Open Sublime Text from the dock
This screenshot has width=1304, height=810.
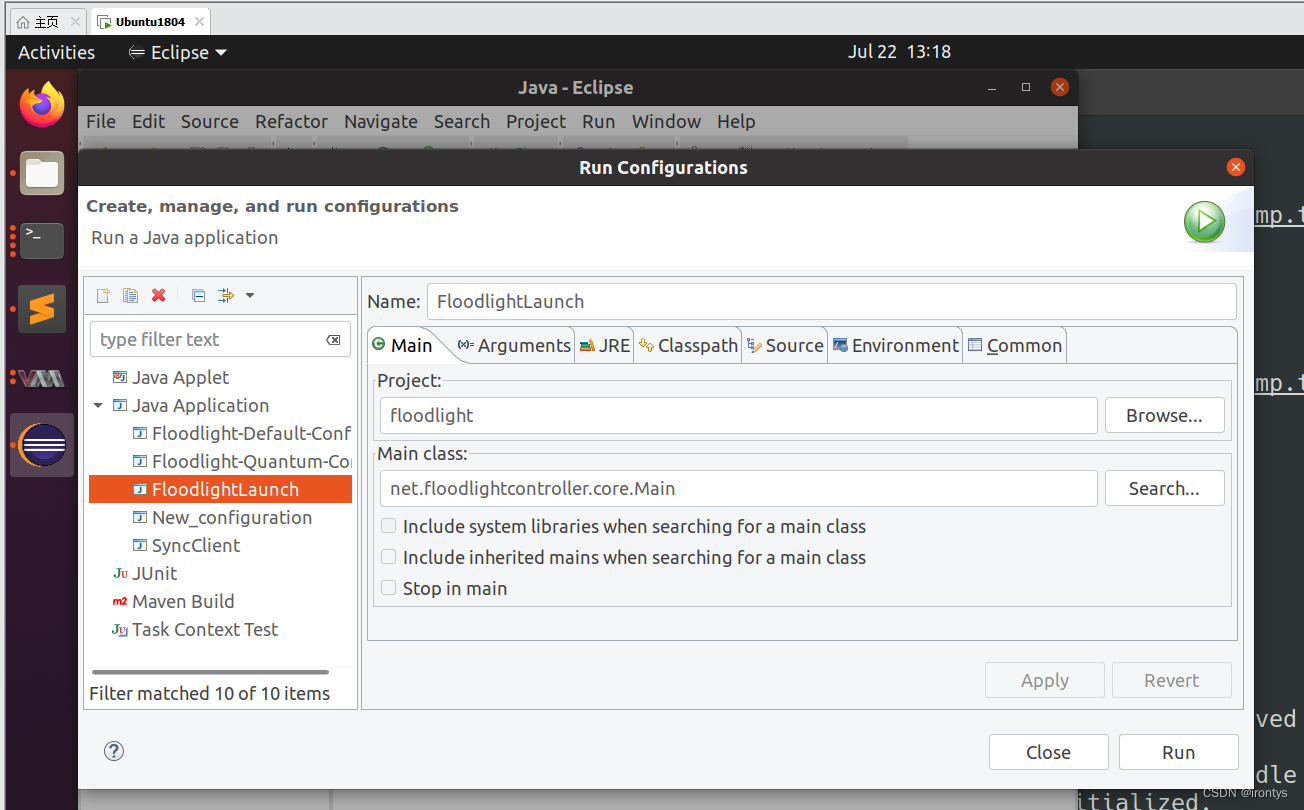[42, 309]
